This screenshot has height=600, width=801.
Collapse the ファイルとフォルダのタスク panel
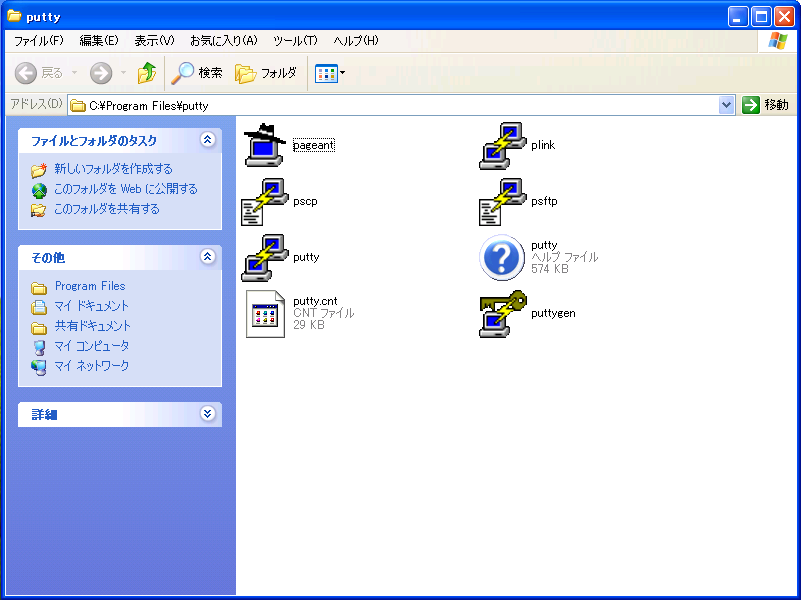pos(207,139)
